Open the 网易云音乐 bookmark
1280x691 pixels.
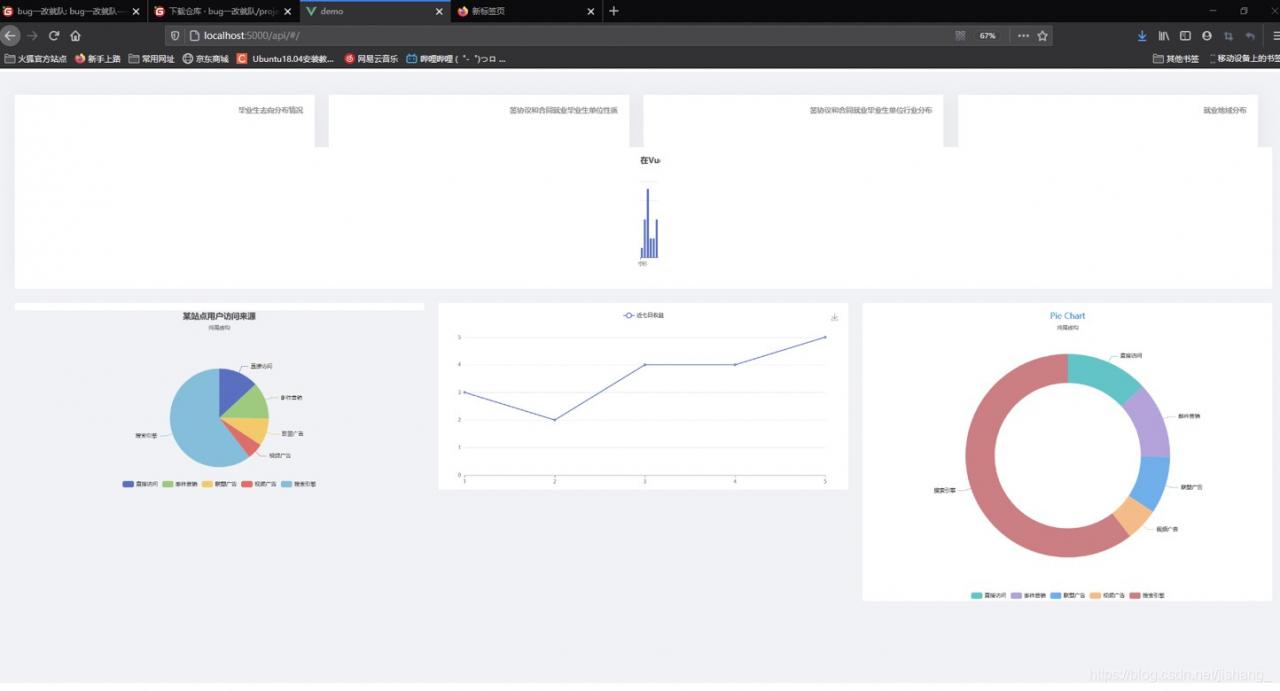coord(371,59)
